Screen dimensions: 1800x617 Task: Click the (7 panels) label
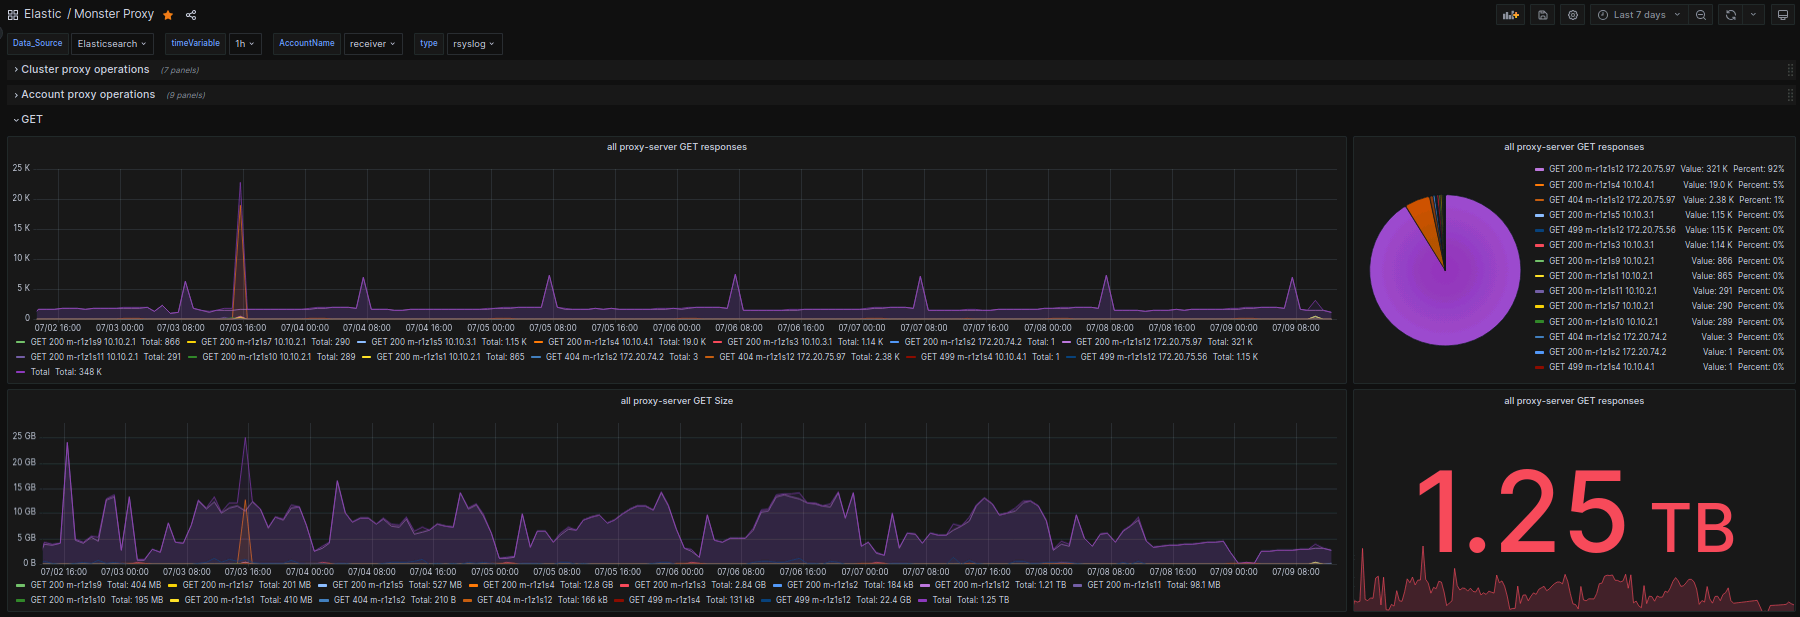tap(180, 70)
